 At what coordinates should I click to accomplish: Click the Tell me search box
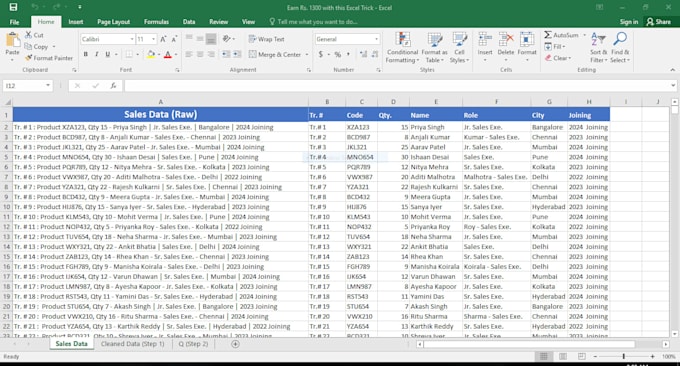pos(313,22)
